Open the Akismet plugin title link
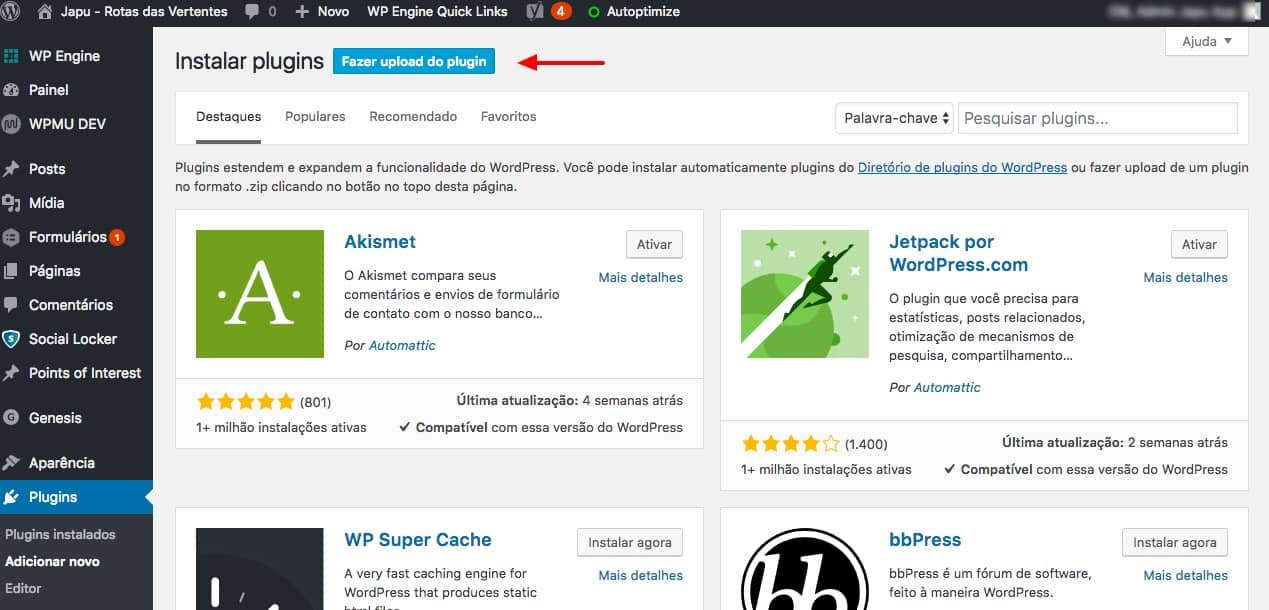The height and width of the screenshot is (610, 1269). click(380, 242)
